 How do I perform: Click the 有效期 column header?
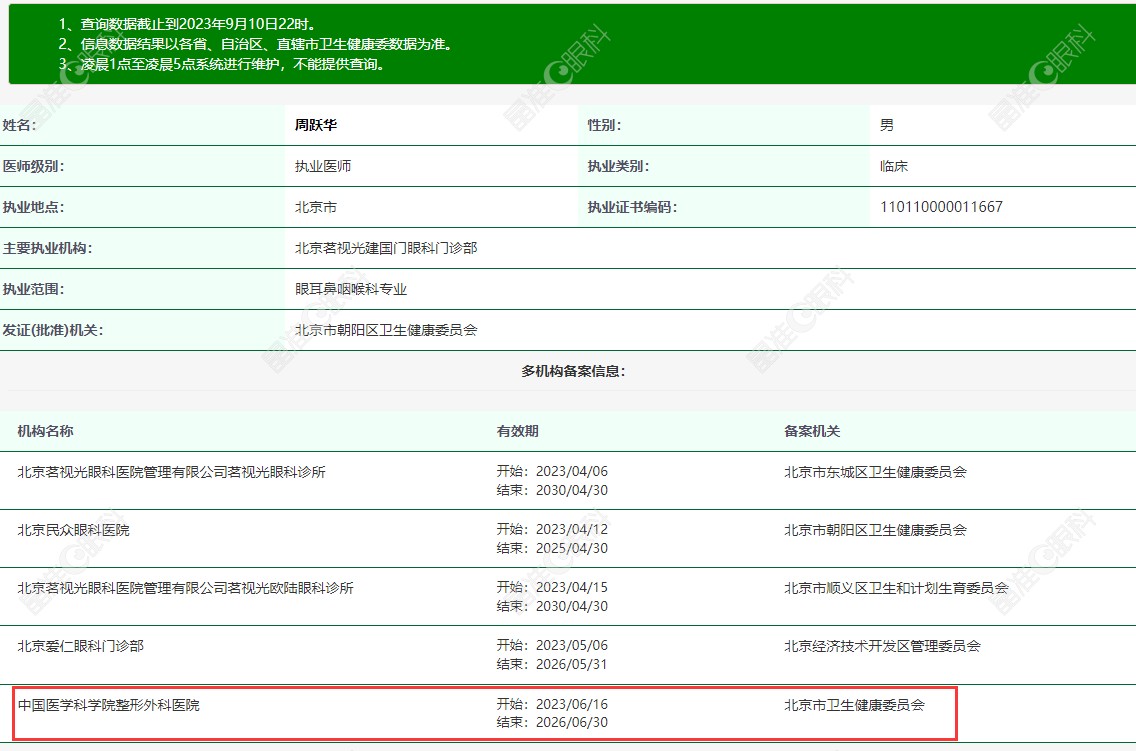point(517,431)
